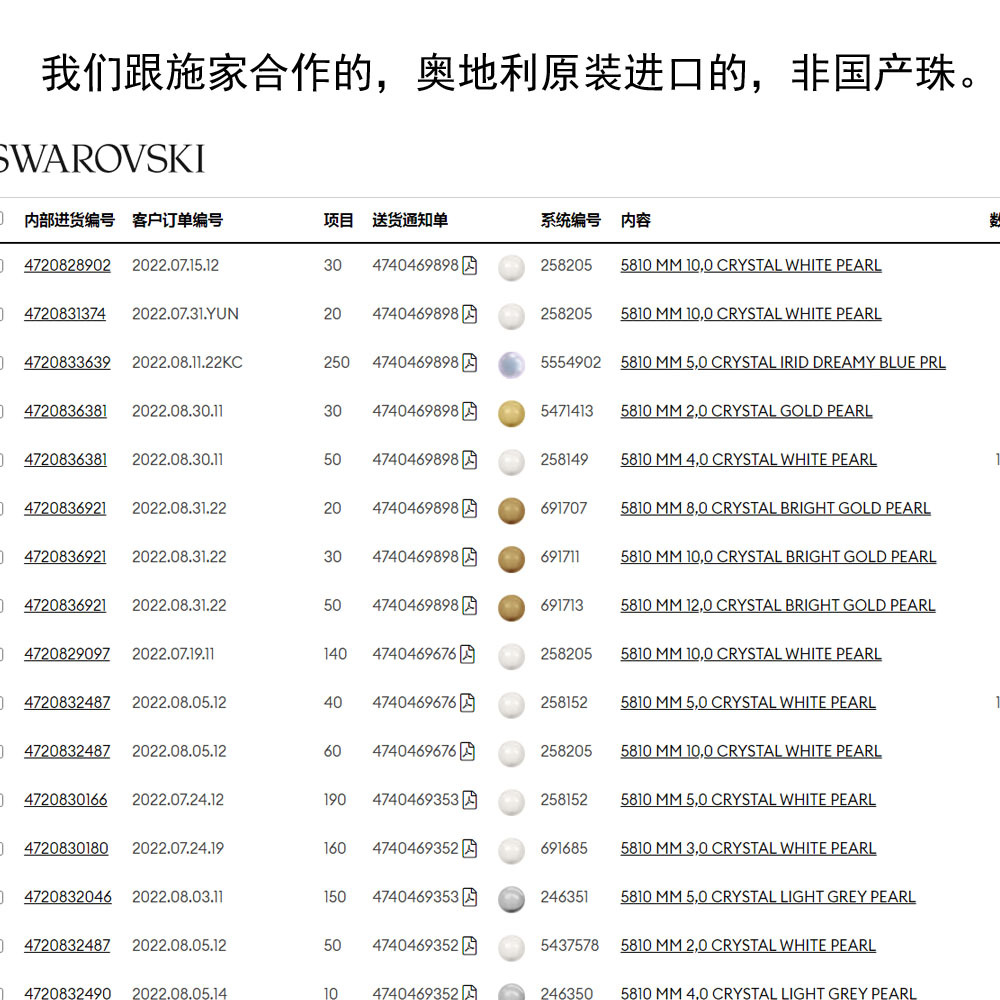Select system number 5554902
Screen dimensions: 1000x1000
coord(571,362)
